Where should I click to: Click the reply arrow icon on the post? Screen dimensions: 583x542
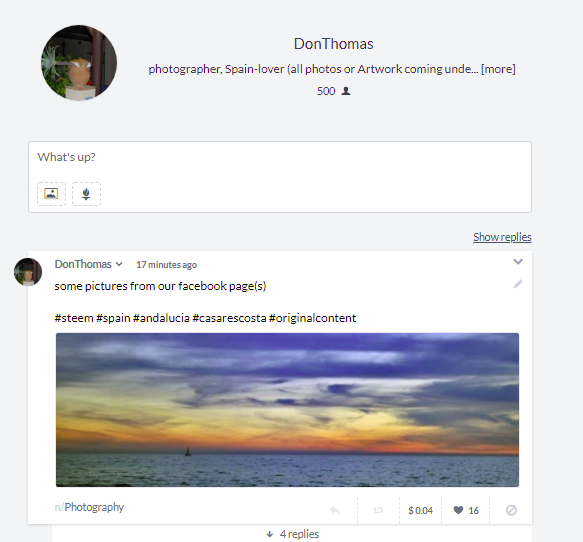tap(335, 510)
